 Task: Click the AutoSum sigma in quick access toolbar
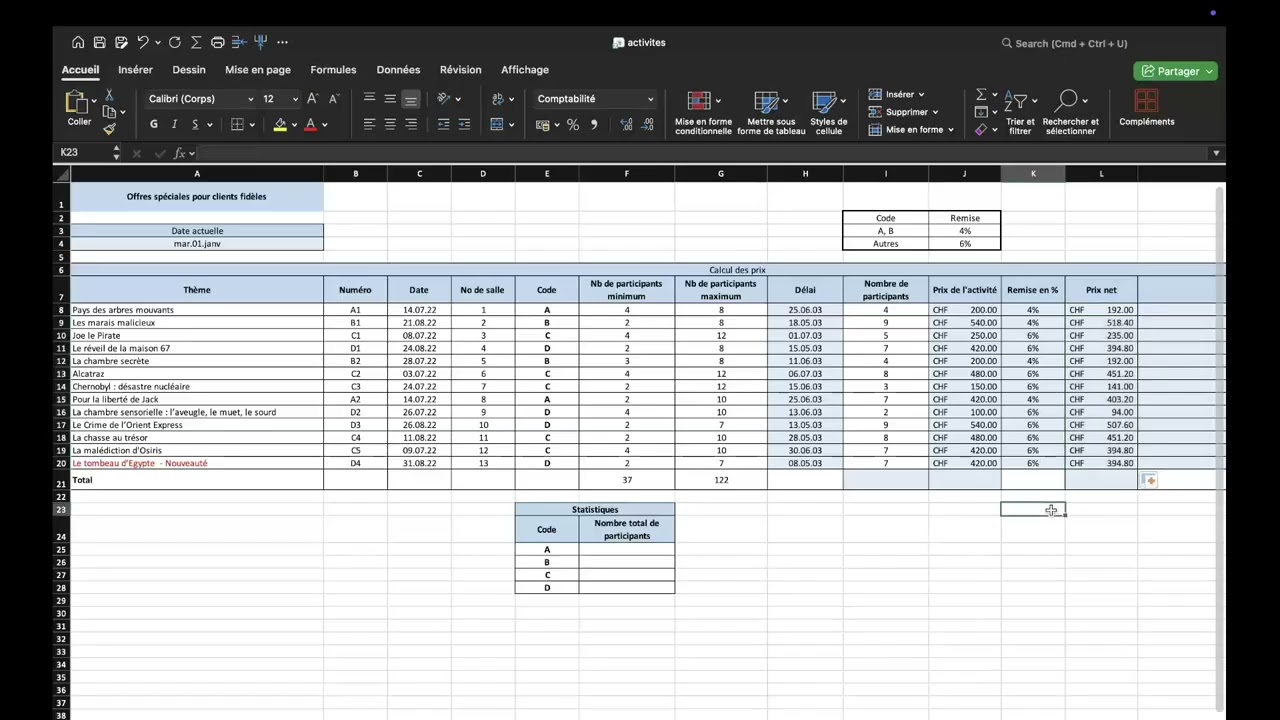point(196,42)
